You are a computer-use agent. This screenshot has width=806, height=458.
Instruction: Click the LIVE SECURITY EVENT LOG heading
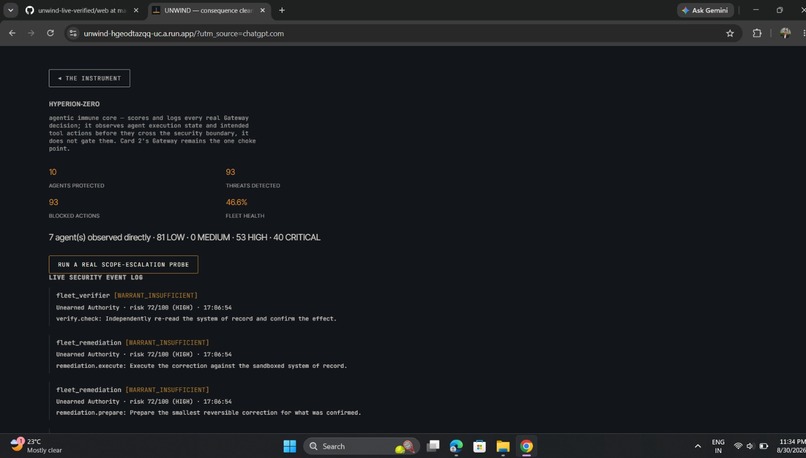tap(96, 278)
